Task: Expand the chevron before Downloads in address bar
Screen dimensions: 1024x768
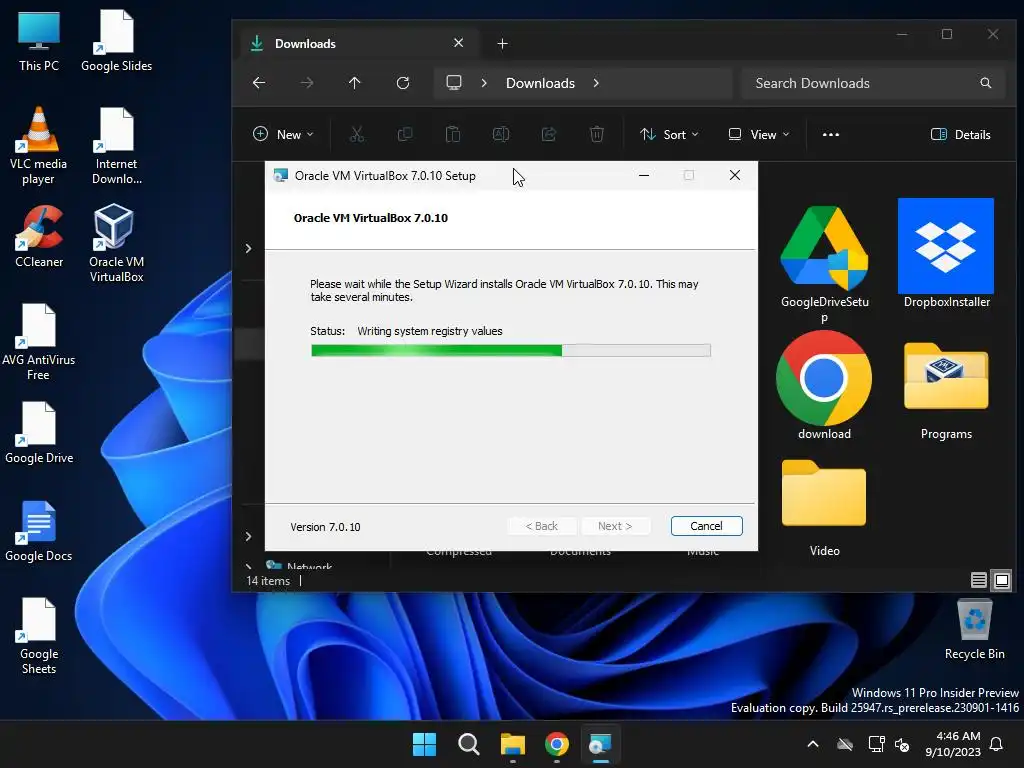Action: coord(484,83)
